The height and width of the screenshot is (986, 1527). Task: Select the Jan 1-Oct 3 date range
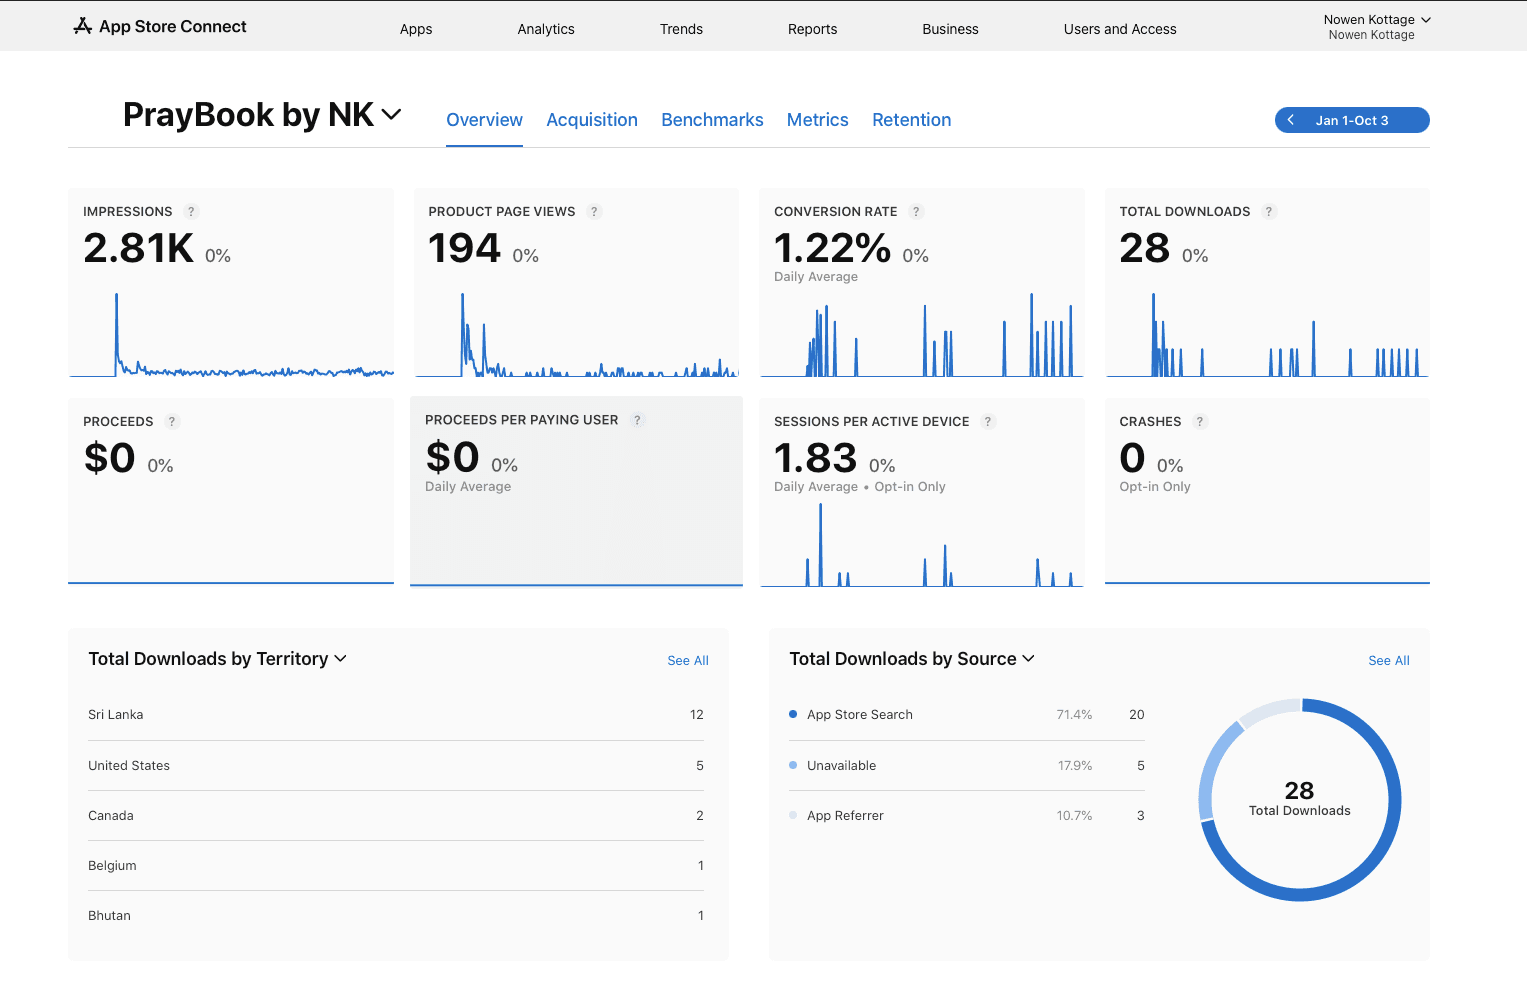pyautogui.click(x=1352, y=121)
